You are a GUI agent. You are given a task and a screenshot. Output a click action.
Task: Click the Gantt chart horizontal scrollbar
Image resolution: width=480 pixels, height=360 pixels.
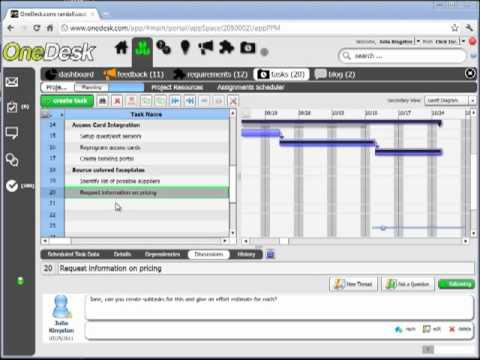pos(355,241)
